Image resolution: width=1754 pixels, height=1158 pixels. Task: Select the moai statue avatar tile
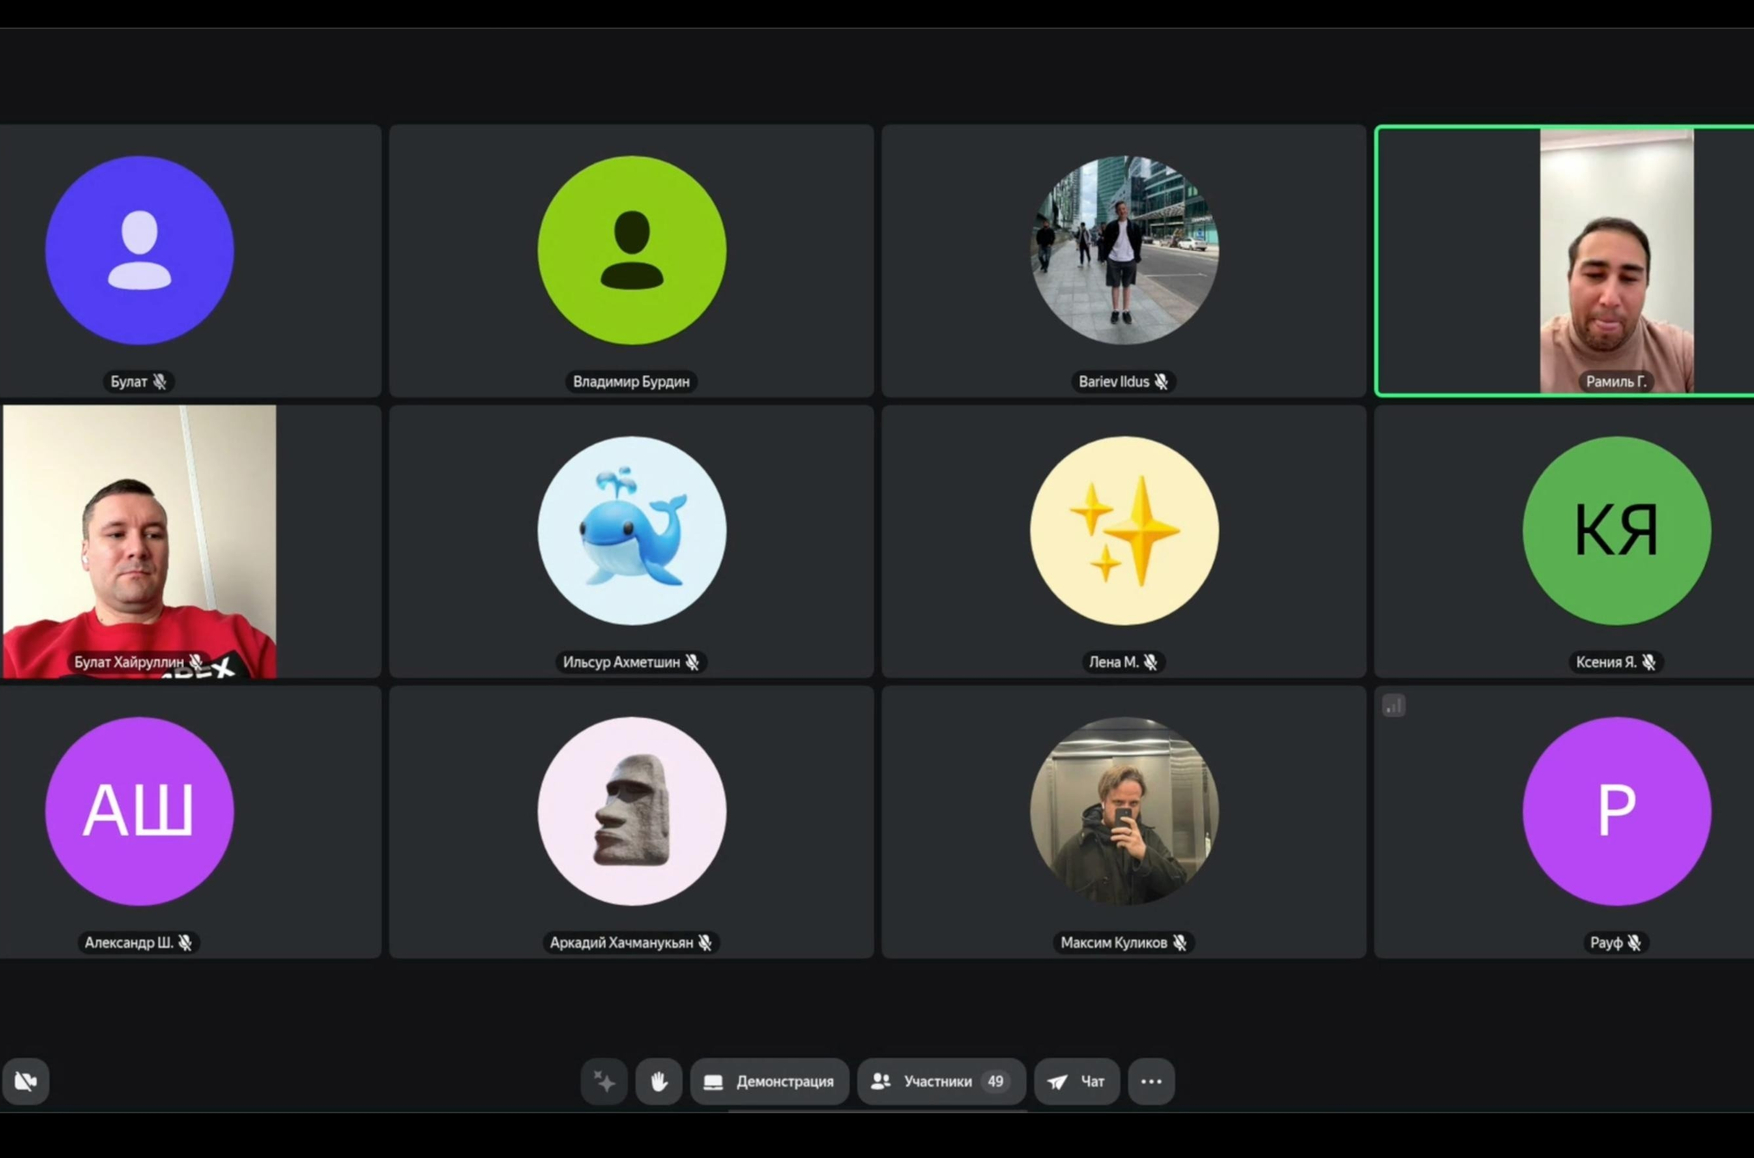pos(632,811)
